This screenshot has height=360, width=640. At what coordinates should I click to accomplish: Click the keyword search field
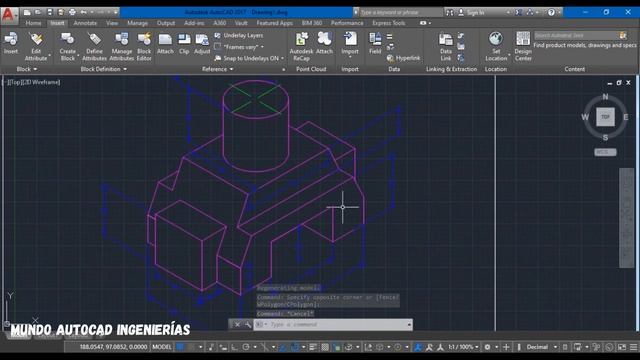(401, 12)
